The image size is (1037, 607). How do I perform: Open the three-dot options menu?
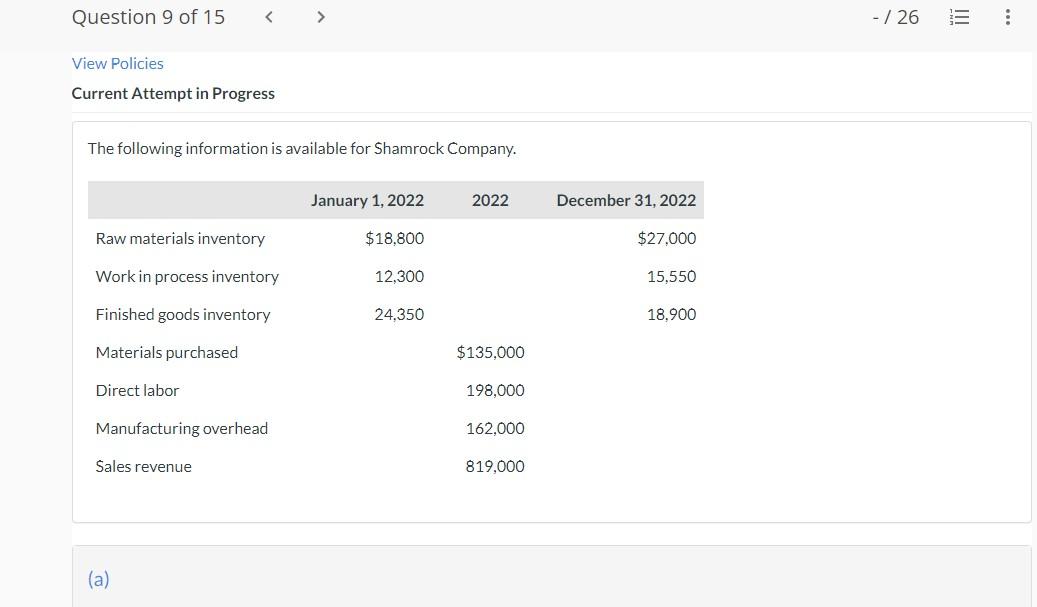tap(1008, 17)
